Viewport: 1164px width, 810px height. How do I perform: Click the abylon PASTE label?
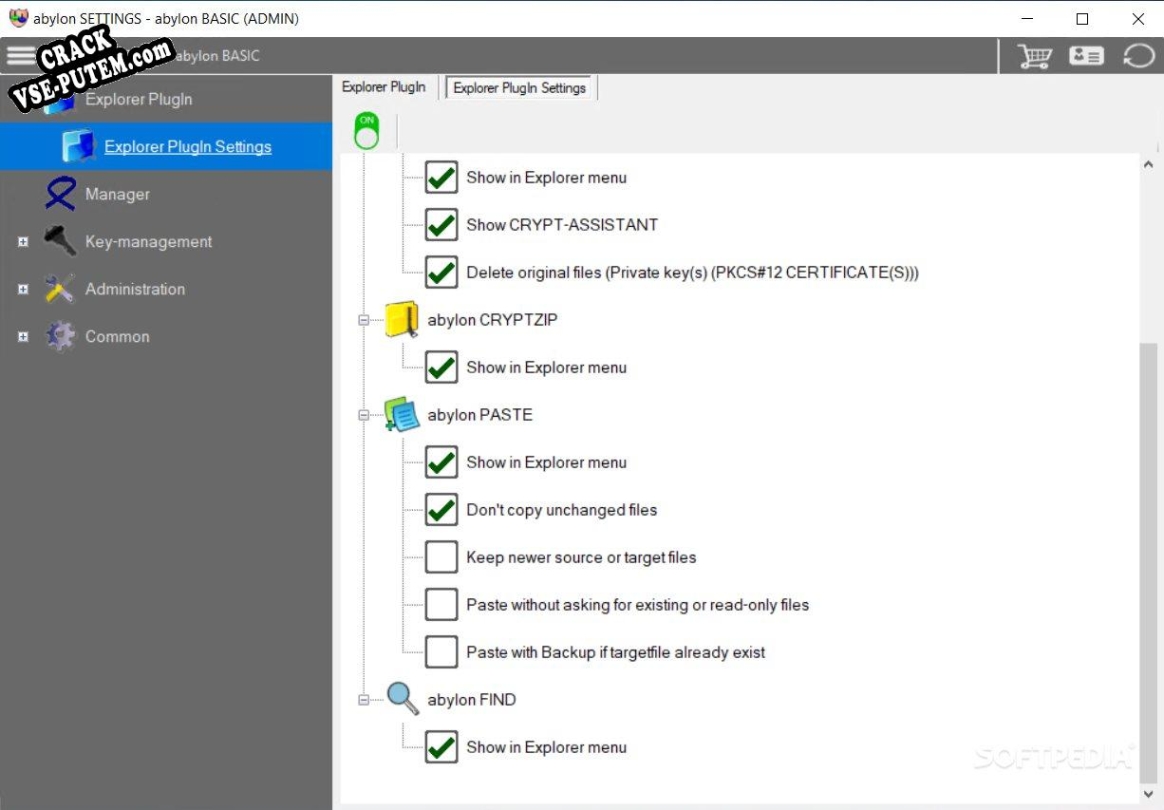tap(480, 414)
